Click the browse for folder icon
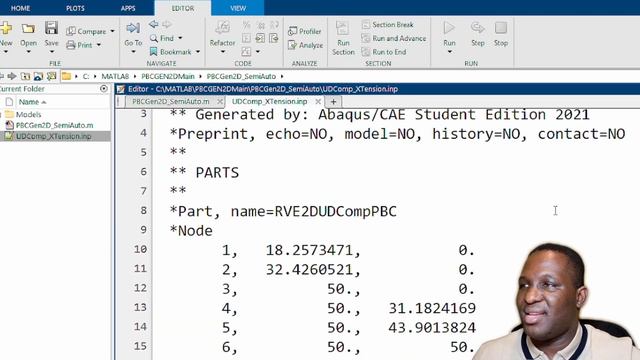Image resolution: width=640 pixels, height=360 pixels. click(38, 76)
